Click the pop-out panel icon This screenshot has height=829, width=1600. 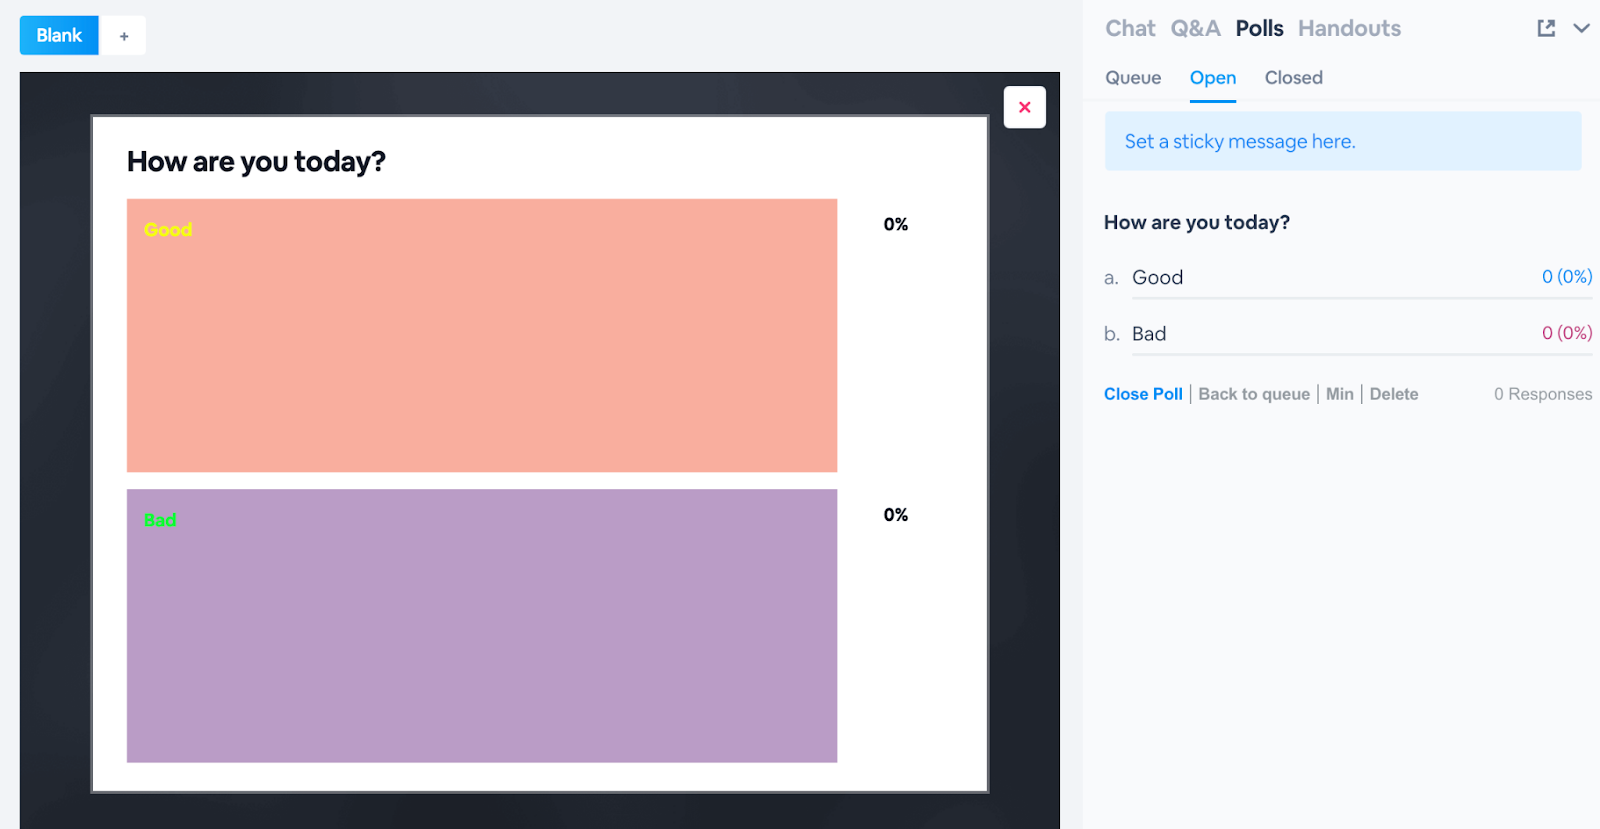pyautogui.click(x=1546, y=28)
